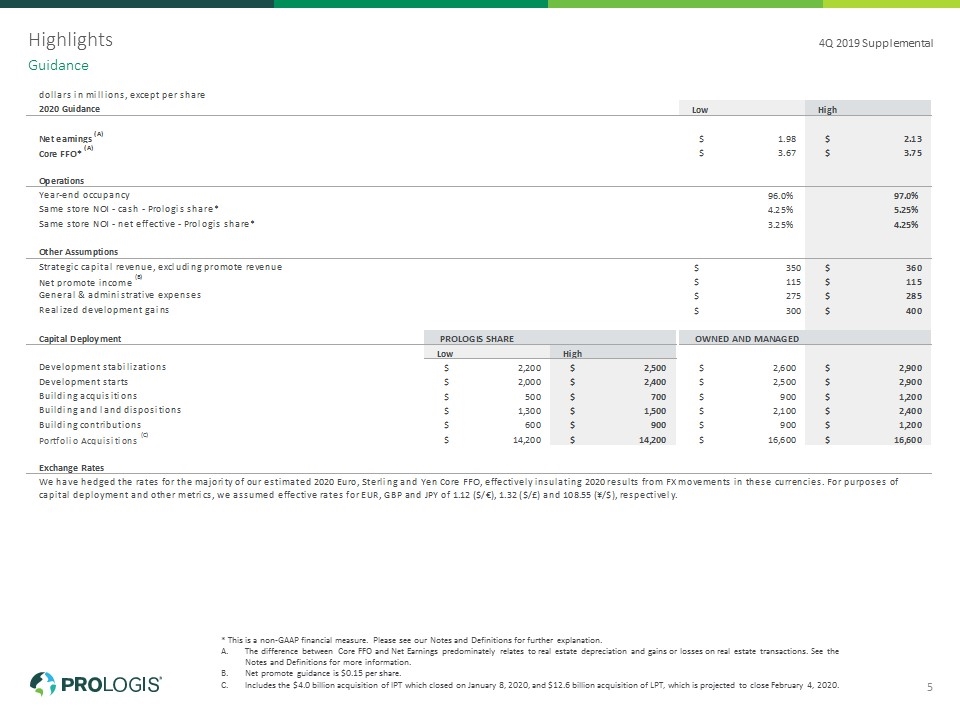960x720 pixels.
Task: Select the Strategic capital revenue row label
Action: click(160, 267)
